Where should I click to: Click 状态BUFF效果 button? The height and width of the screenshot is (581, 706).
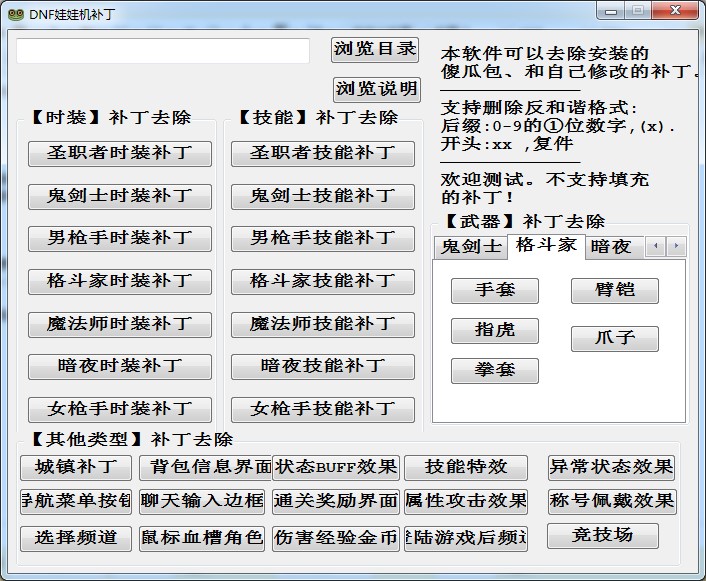point(336,468)
